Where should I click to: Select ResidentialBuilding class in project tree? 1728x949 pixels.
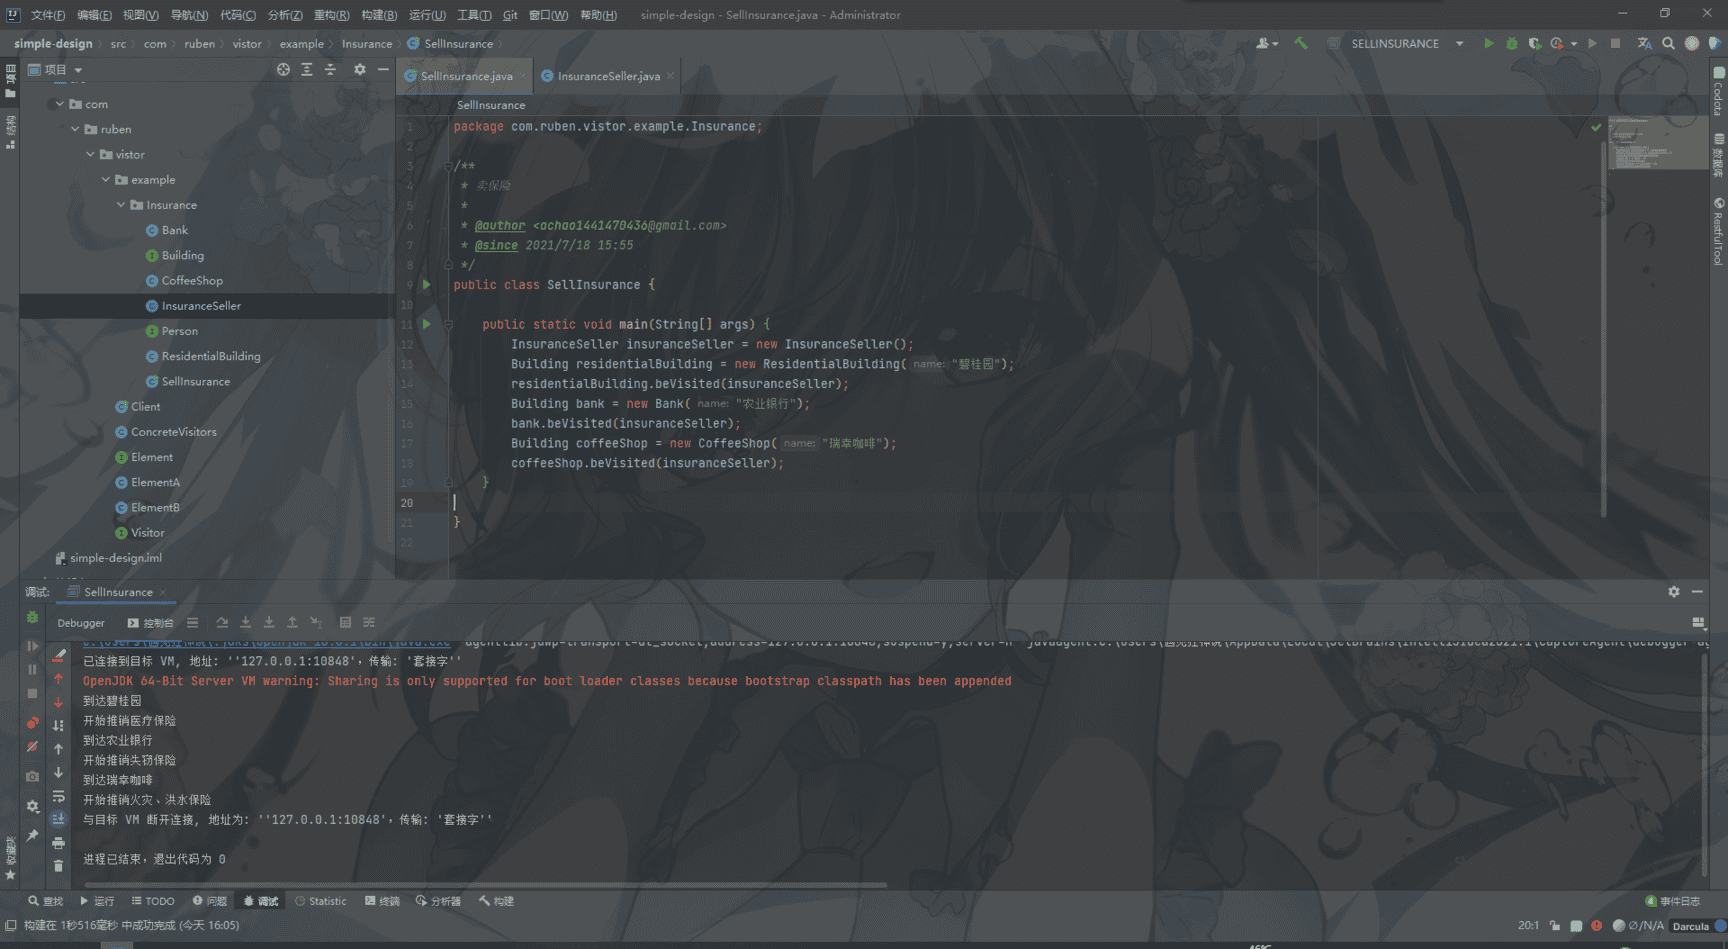click(x=210, y=356)
